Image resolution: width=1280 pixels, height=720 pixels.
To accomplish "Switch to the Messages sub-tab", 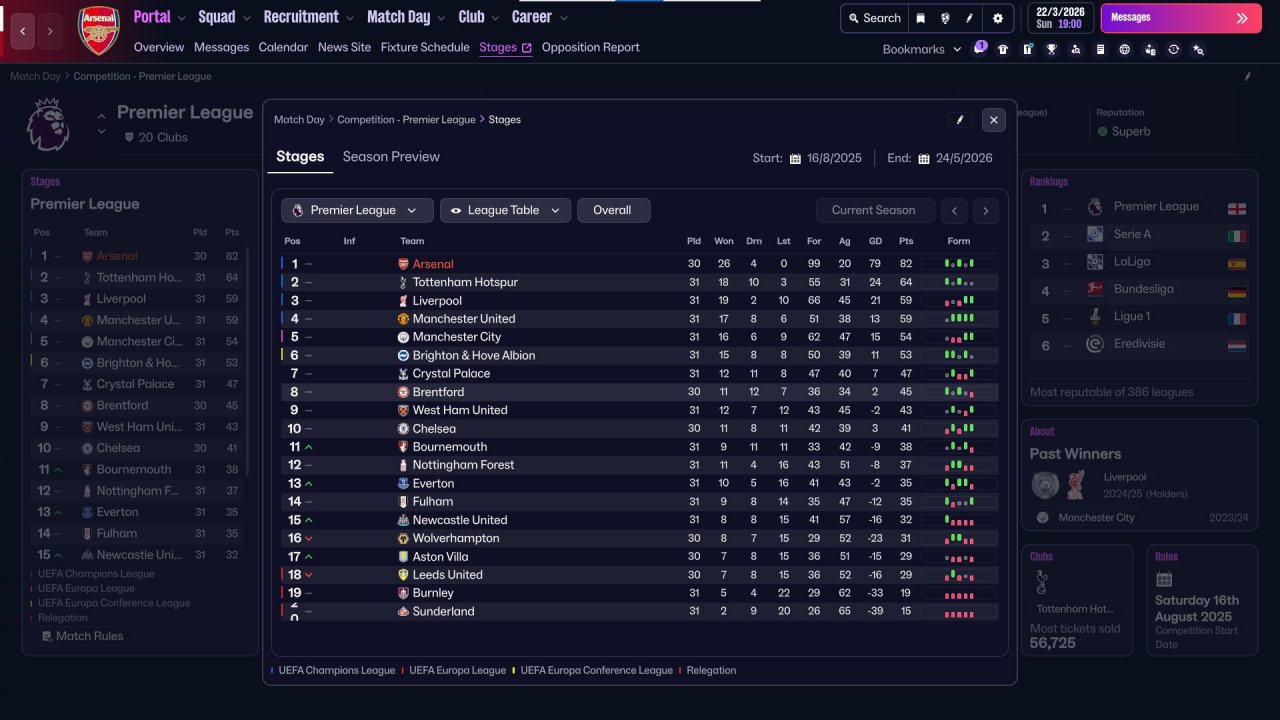I will click(221, 47).
